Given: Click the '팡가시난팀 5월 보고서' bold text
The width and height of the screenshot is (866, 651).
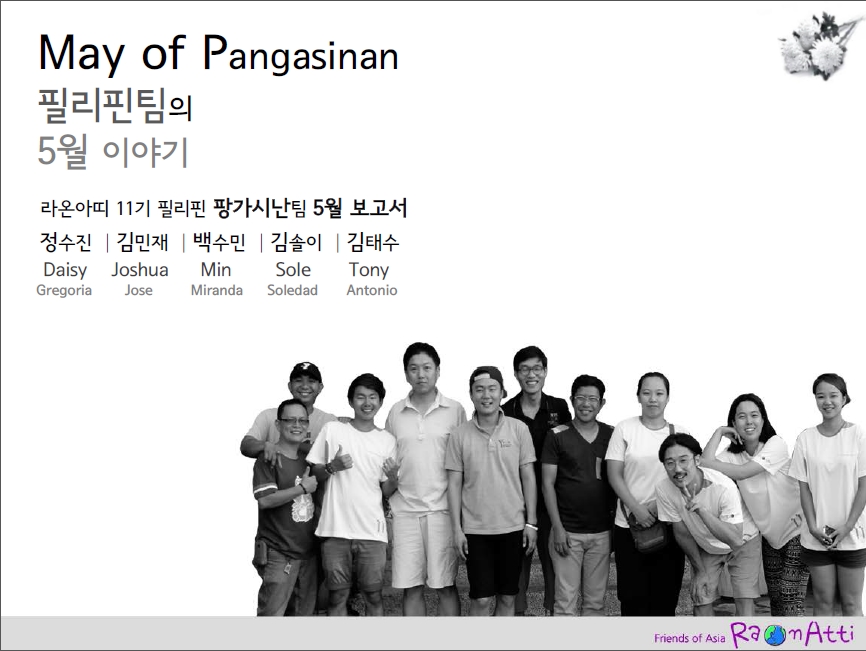Looking at the screenshot, I should pos(310,208).
